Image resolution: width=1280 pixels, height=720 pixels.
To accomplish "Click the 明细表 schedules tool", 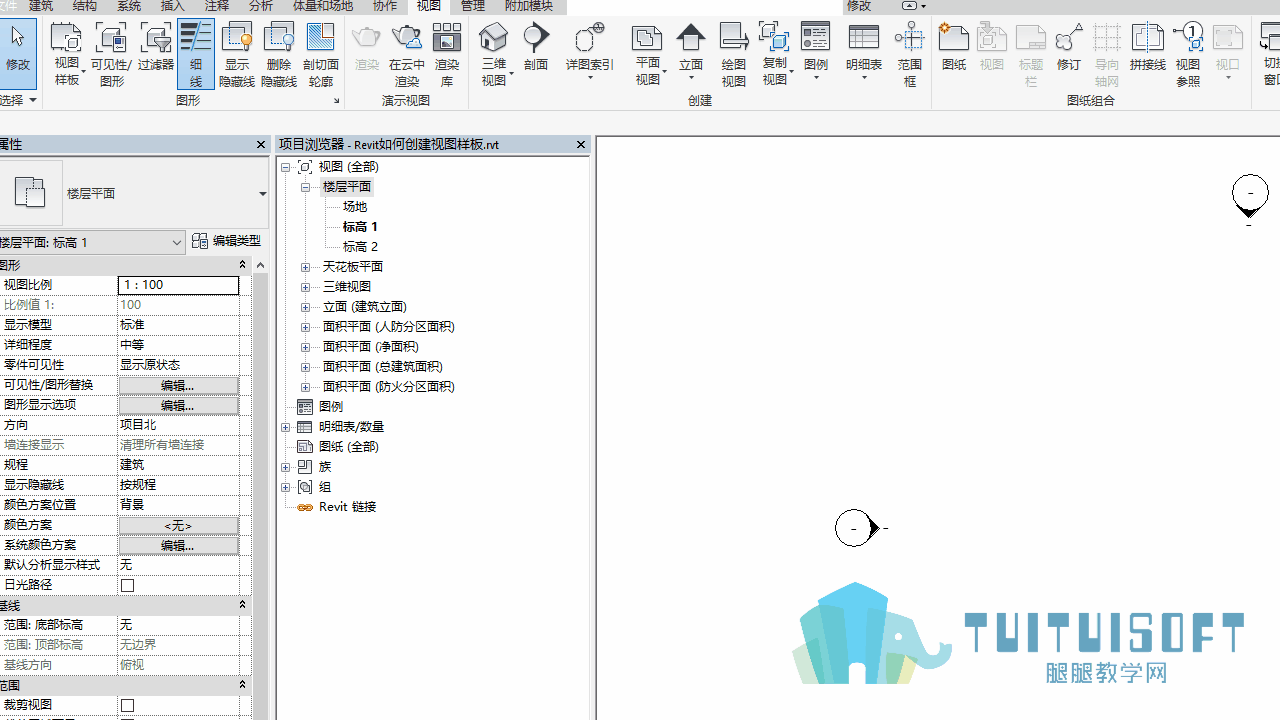I will tap(864, 52).
